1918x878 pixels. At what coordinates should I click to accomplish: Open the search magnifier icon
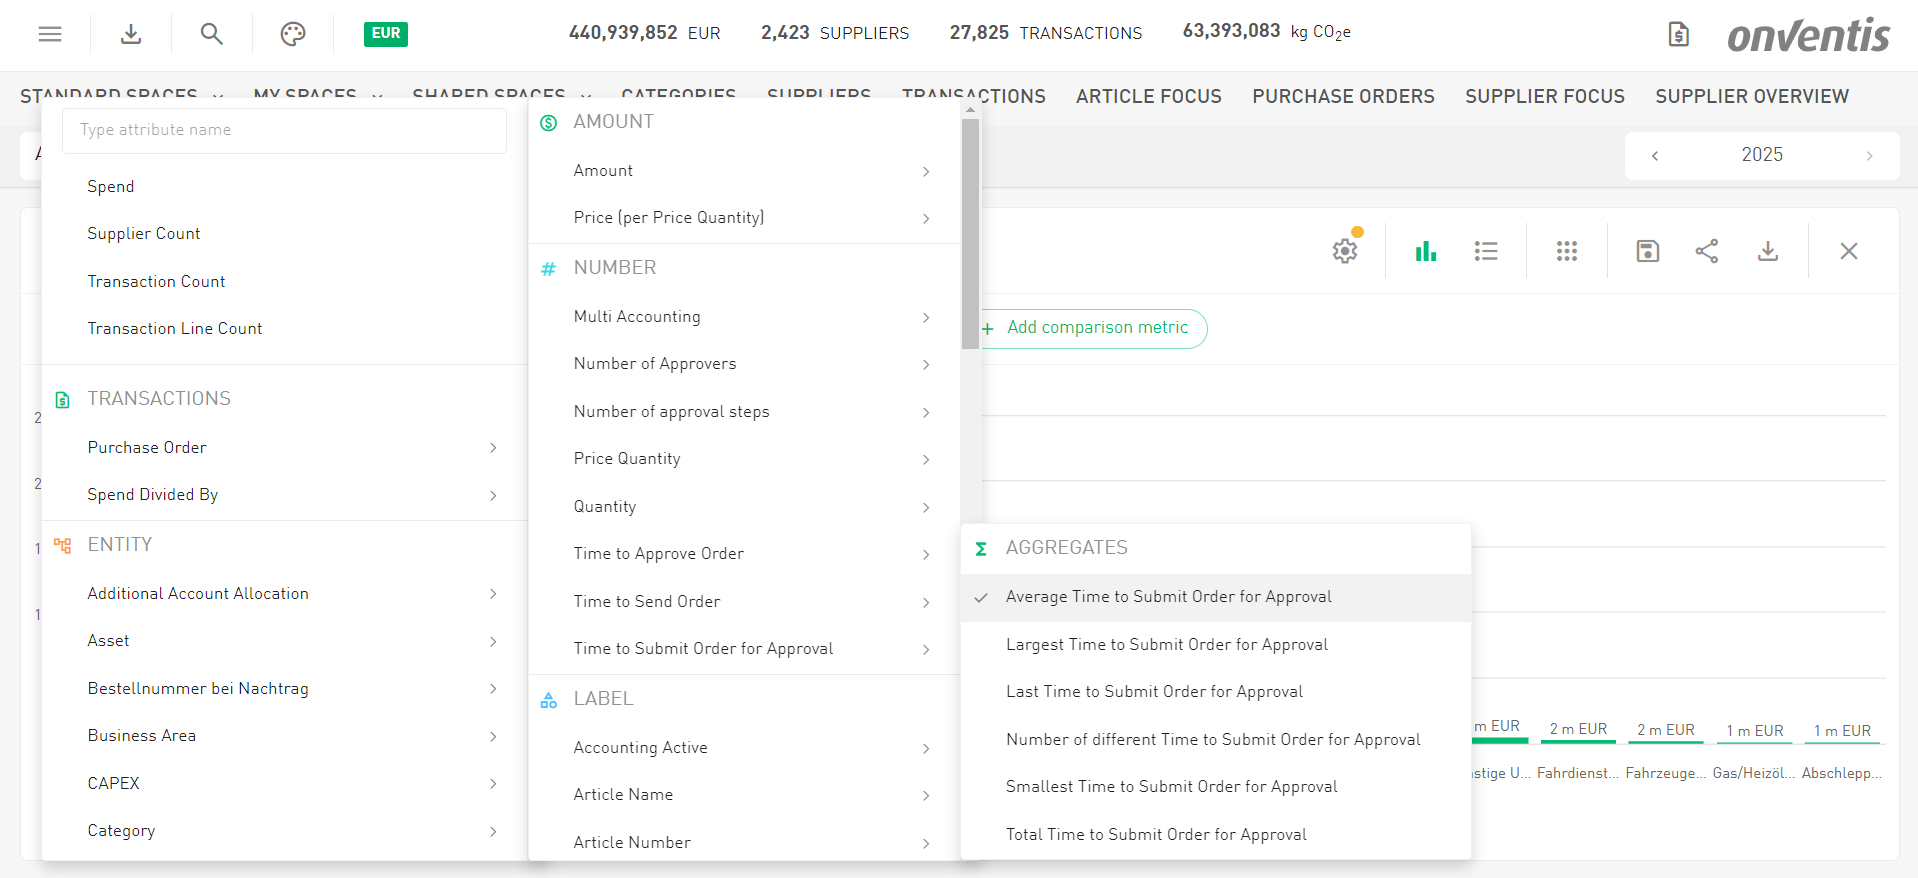211,34
